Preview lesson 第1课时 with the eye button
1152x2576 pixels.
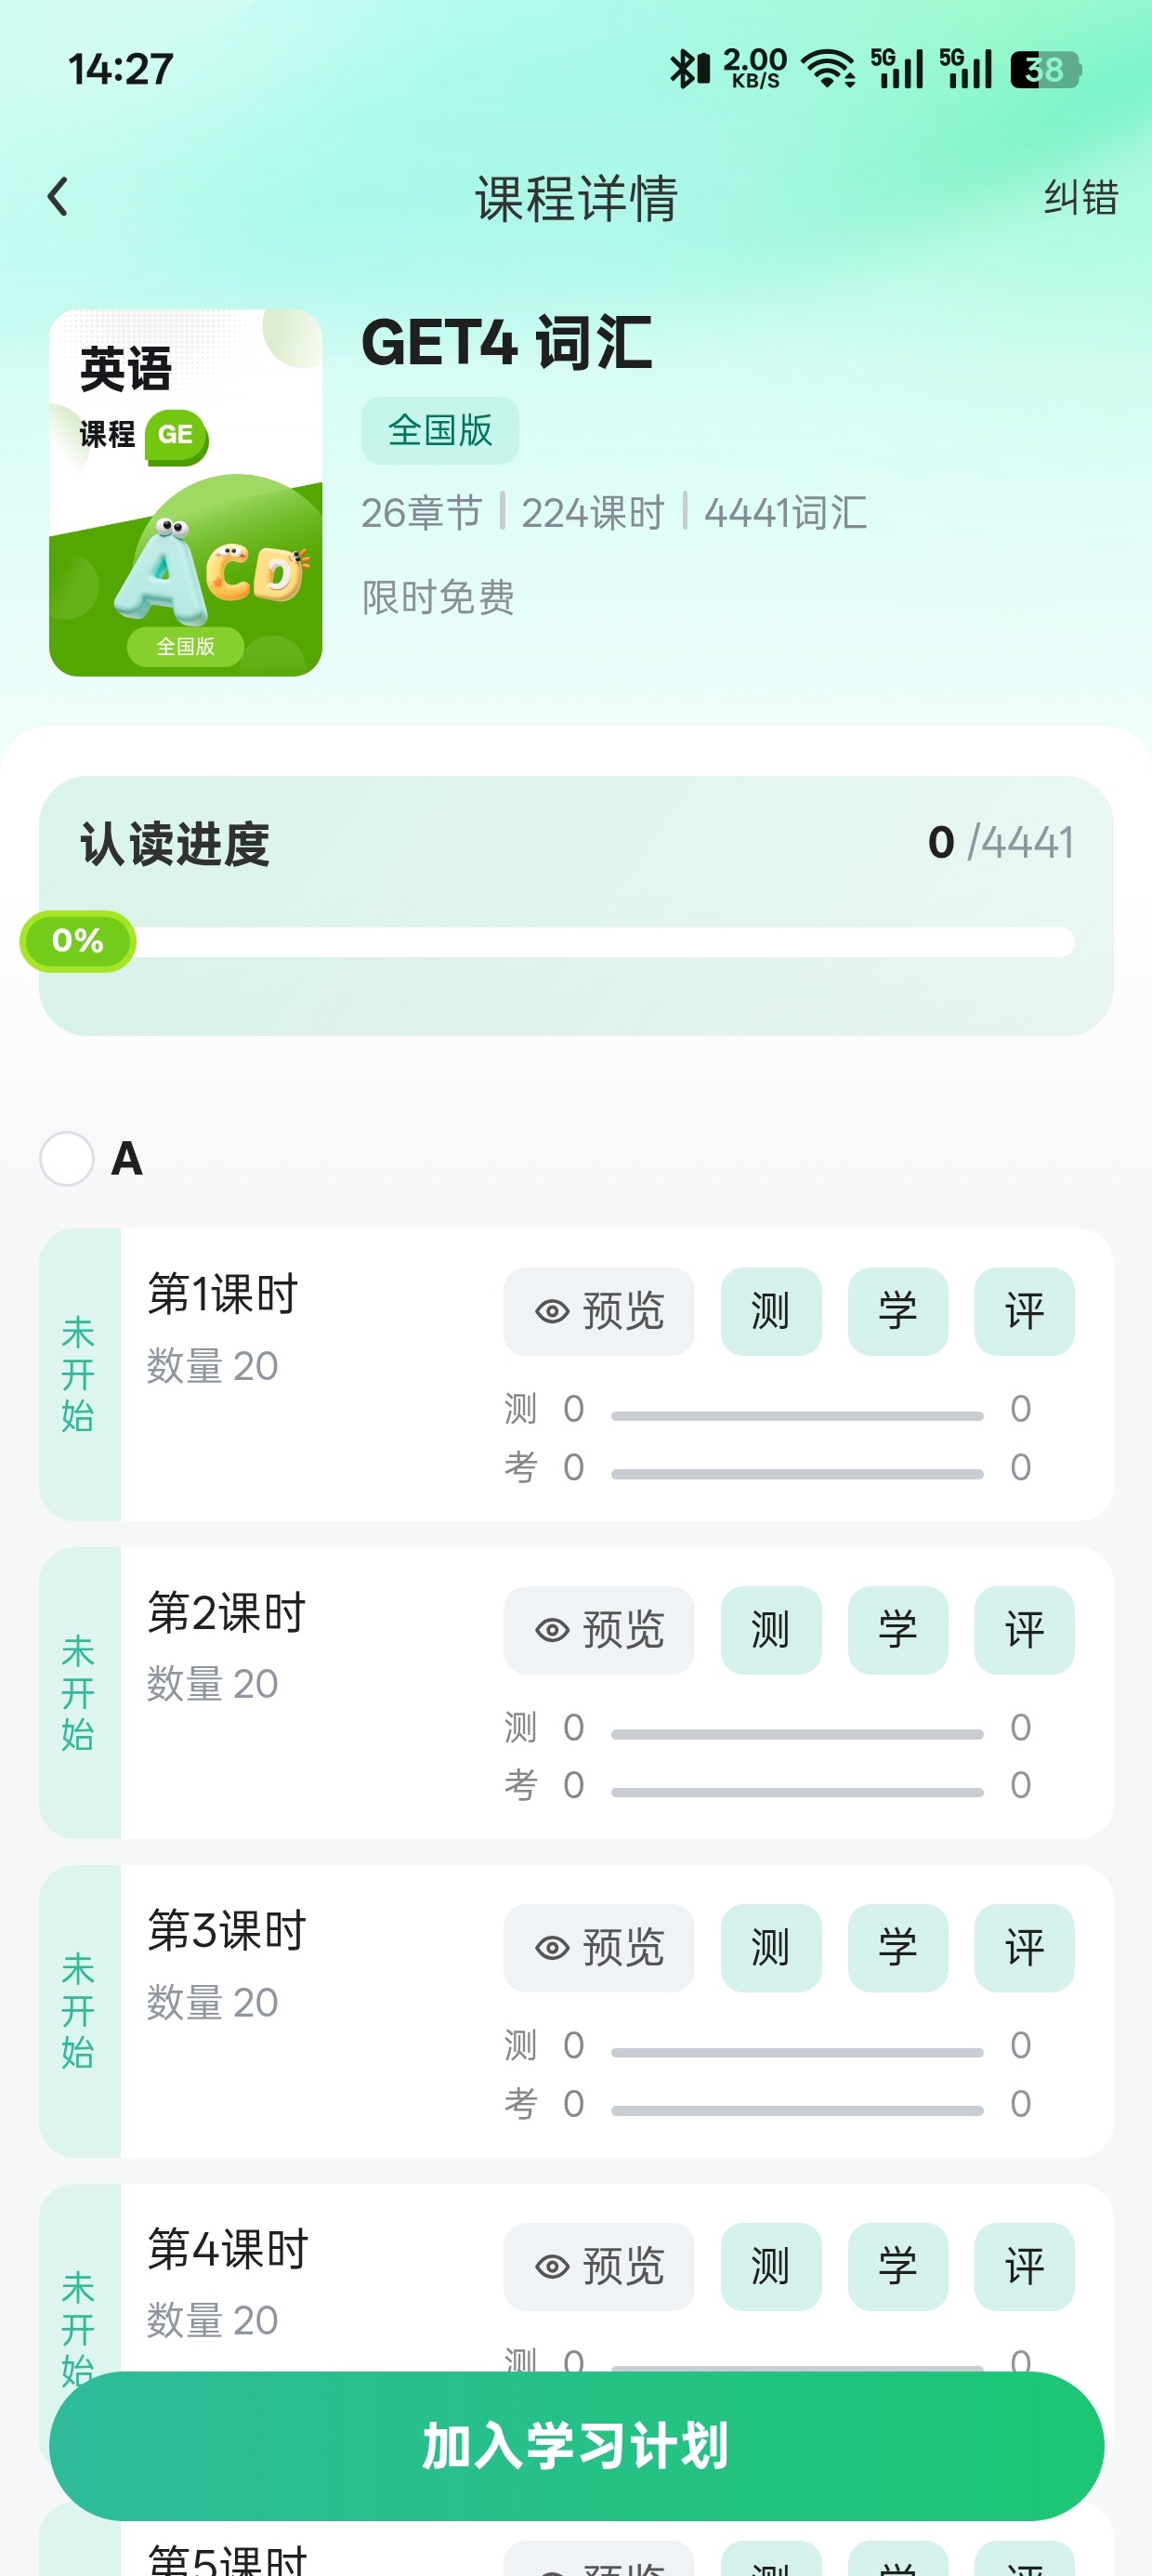point(599,1311)
